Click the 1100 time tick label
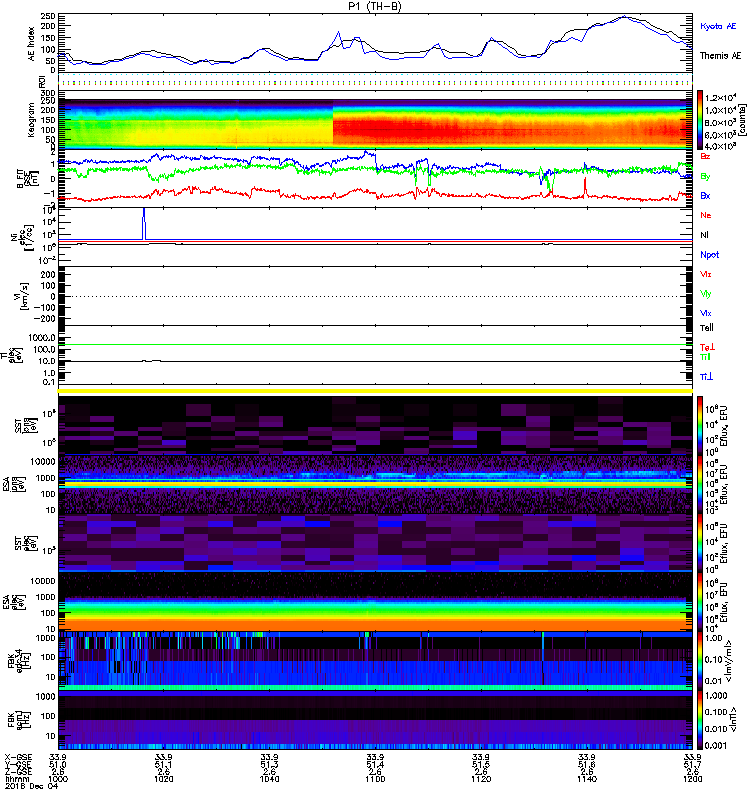This screenshot has height=800, width=750. 375,779
